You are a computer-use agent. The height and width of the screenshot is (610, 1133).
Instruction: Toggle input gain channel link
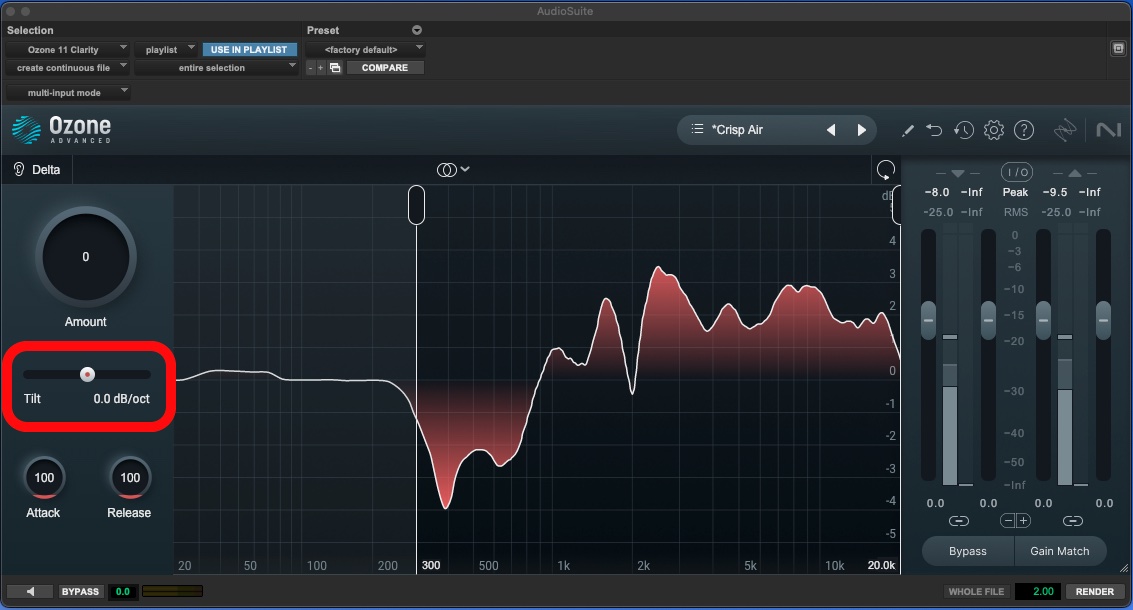tap(959, 521)
